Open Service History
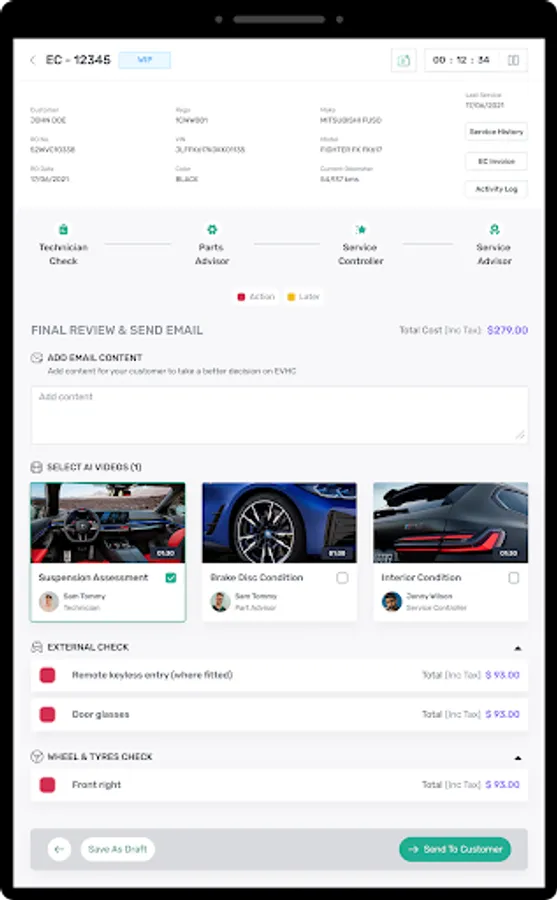 (x=496, y=131)
